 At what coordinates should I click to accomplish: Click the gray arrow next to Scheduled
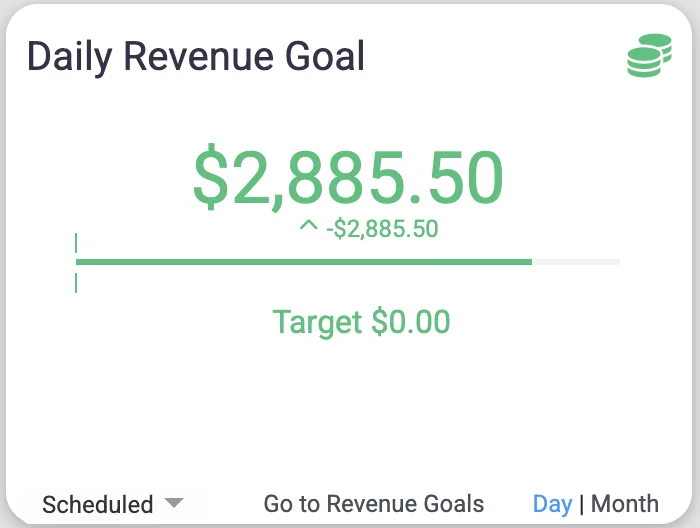173,503
